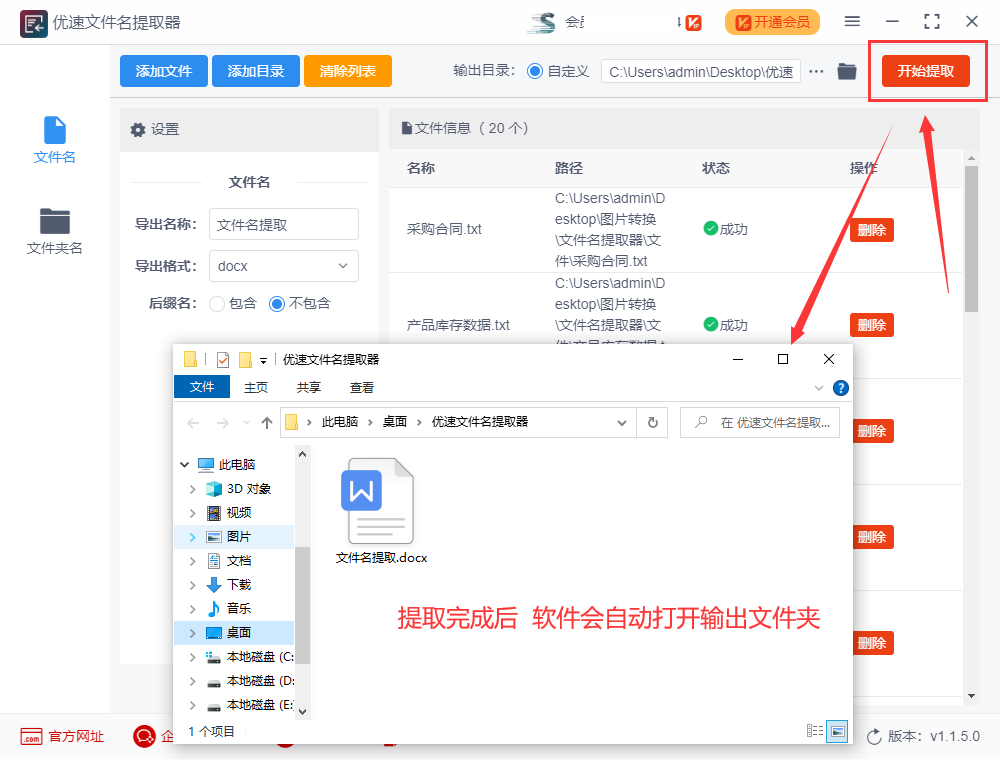Select 包含 for 后缀名 option
Image resolution: width=1000 pixels, height=760 pixels.
click(x=218, y=306)
